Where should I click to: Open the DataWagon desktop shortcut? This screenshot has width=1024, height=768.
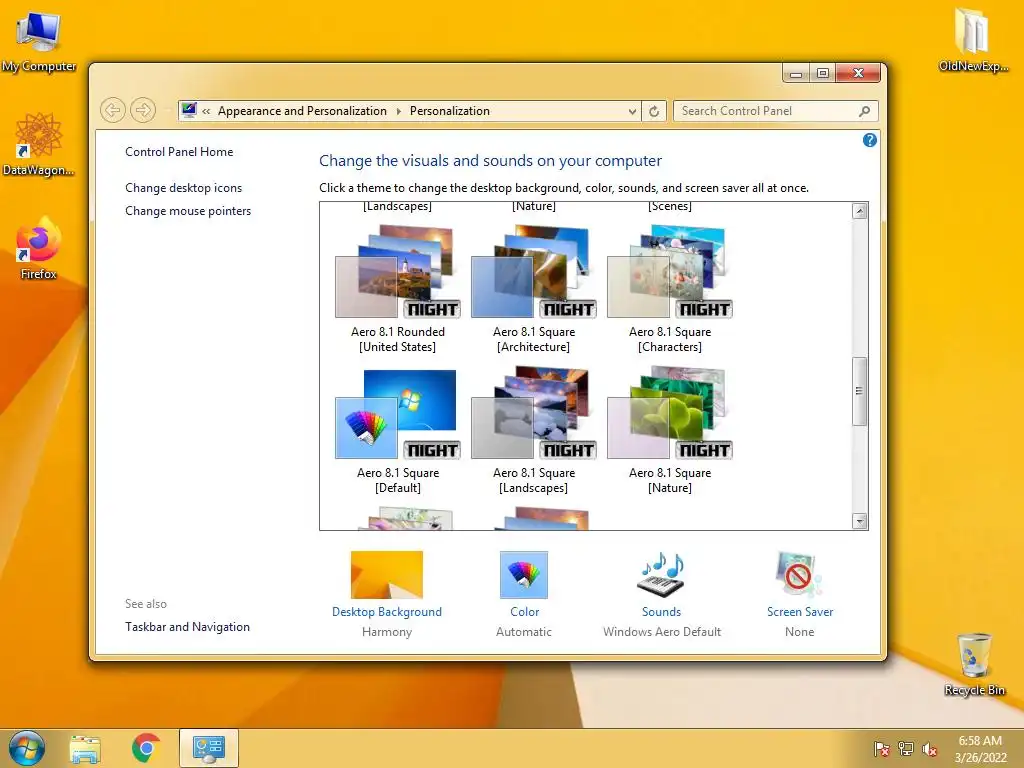[39, 144]
